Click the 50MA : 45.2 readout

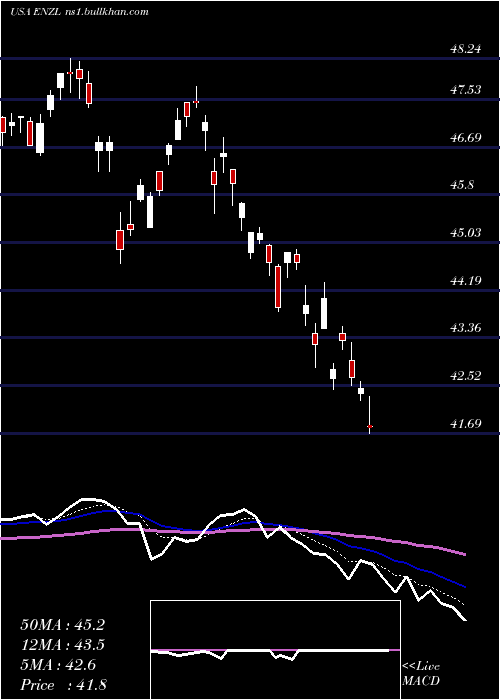pos(62,625)
